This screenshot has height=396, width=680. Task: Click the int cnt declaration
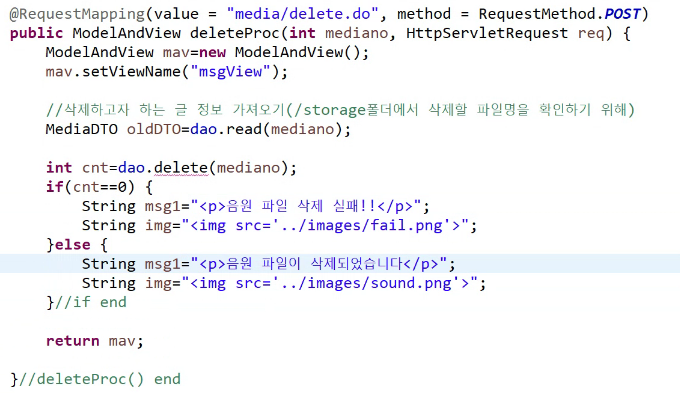[77, 168]
